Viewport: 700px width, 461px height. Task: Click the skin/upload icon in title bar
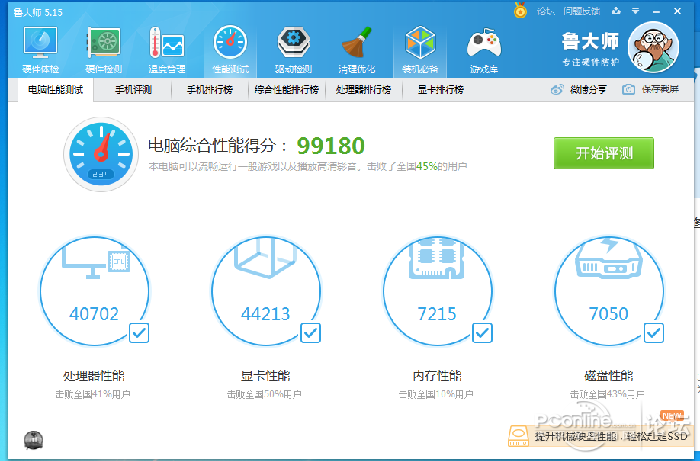[x=617, y=11]
